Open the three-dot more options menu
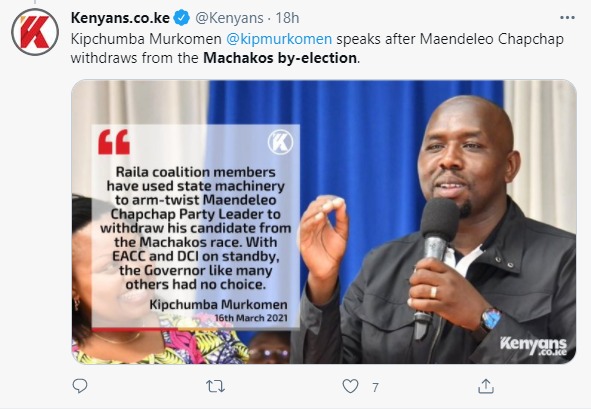This screenshot has height=409, width=591. click(567, 18)
